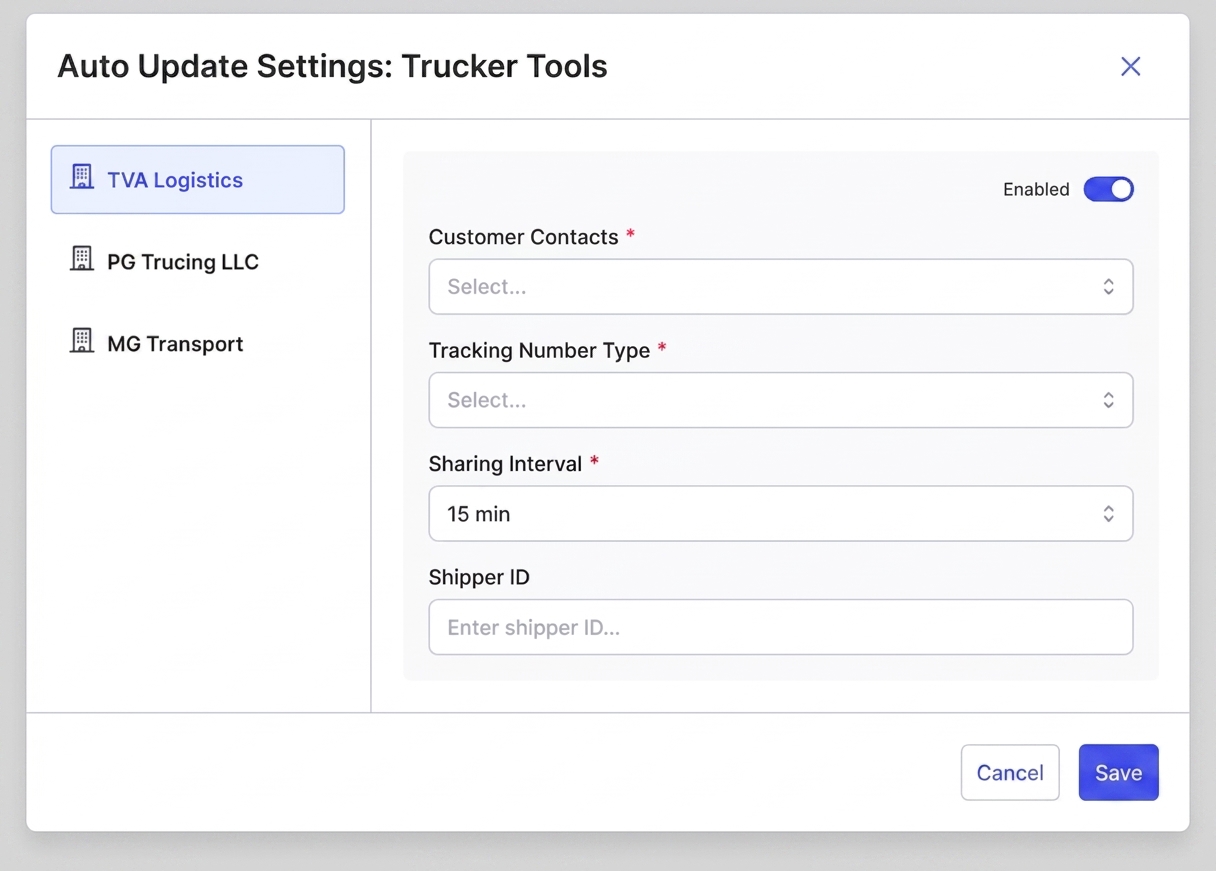Click the Customer Contacts field label
The image size is (1216, 871).
tap(523, 237)
